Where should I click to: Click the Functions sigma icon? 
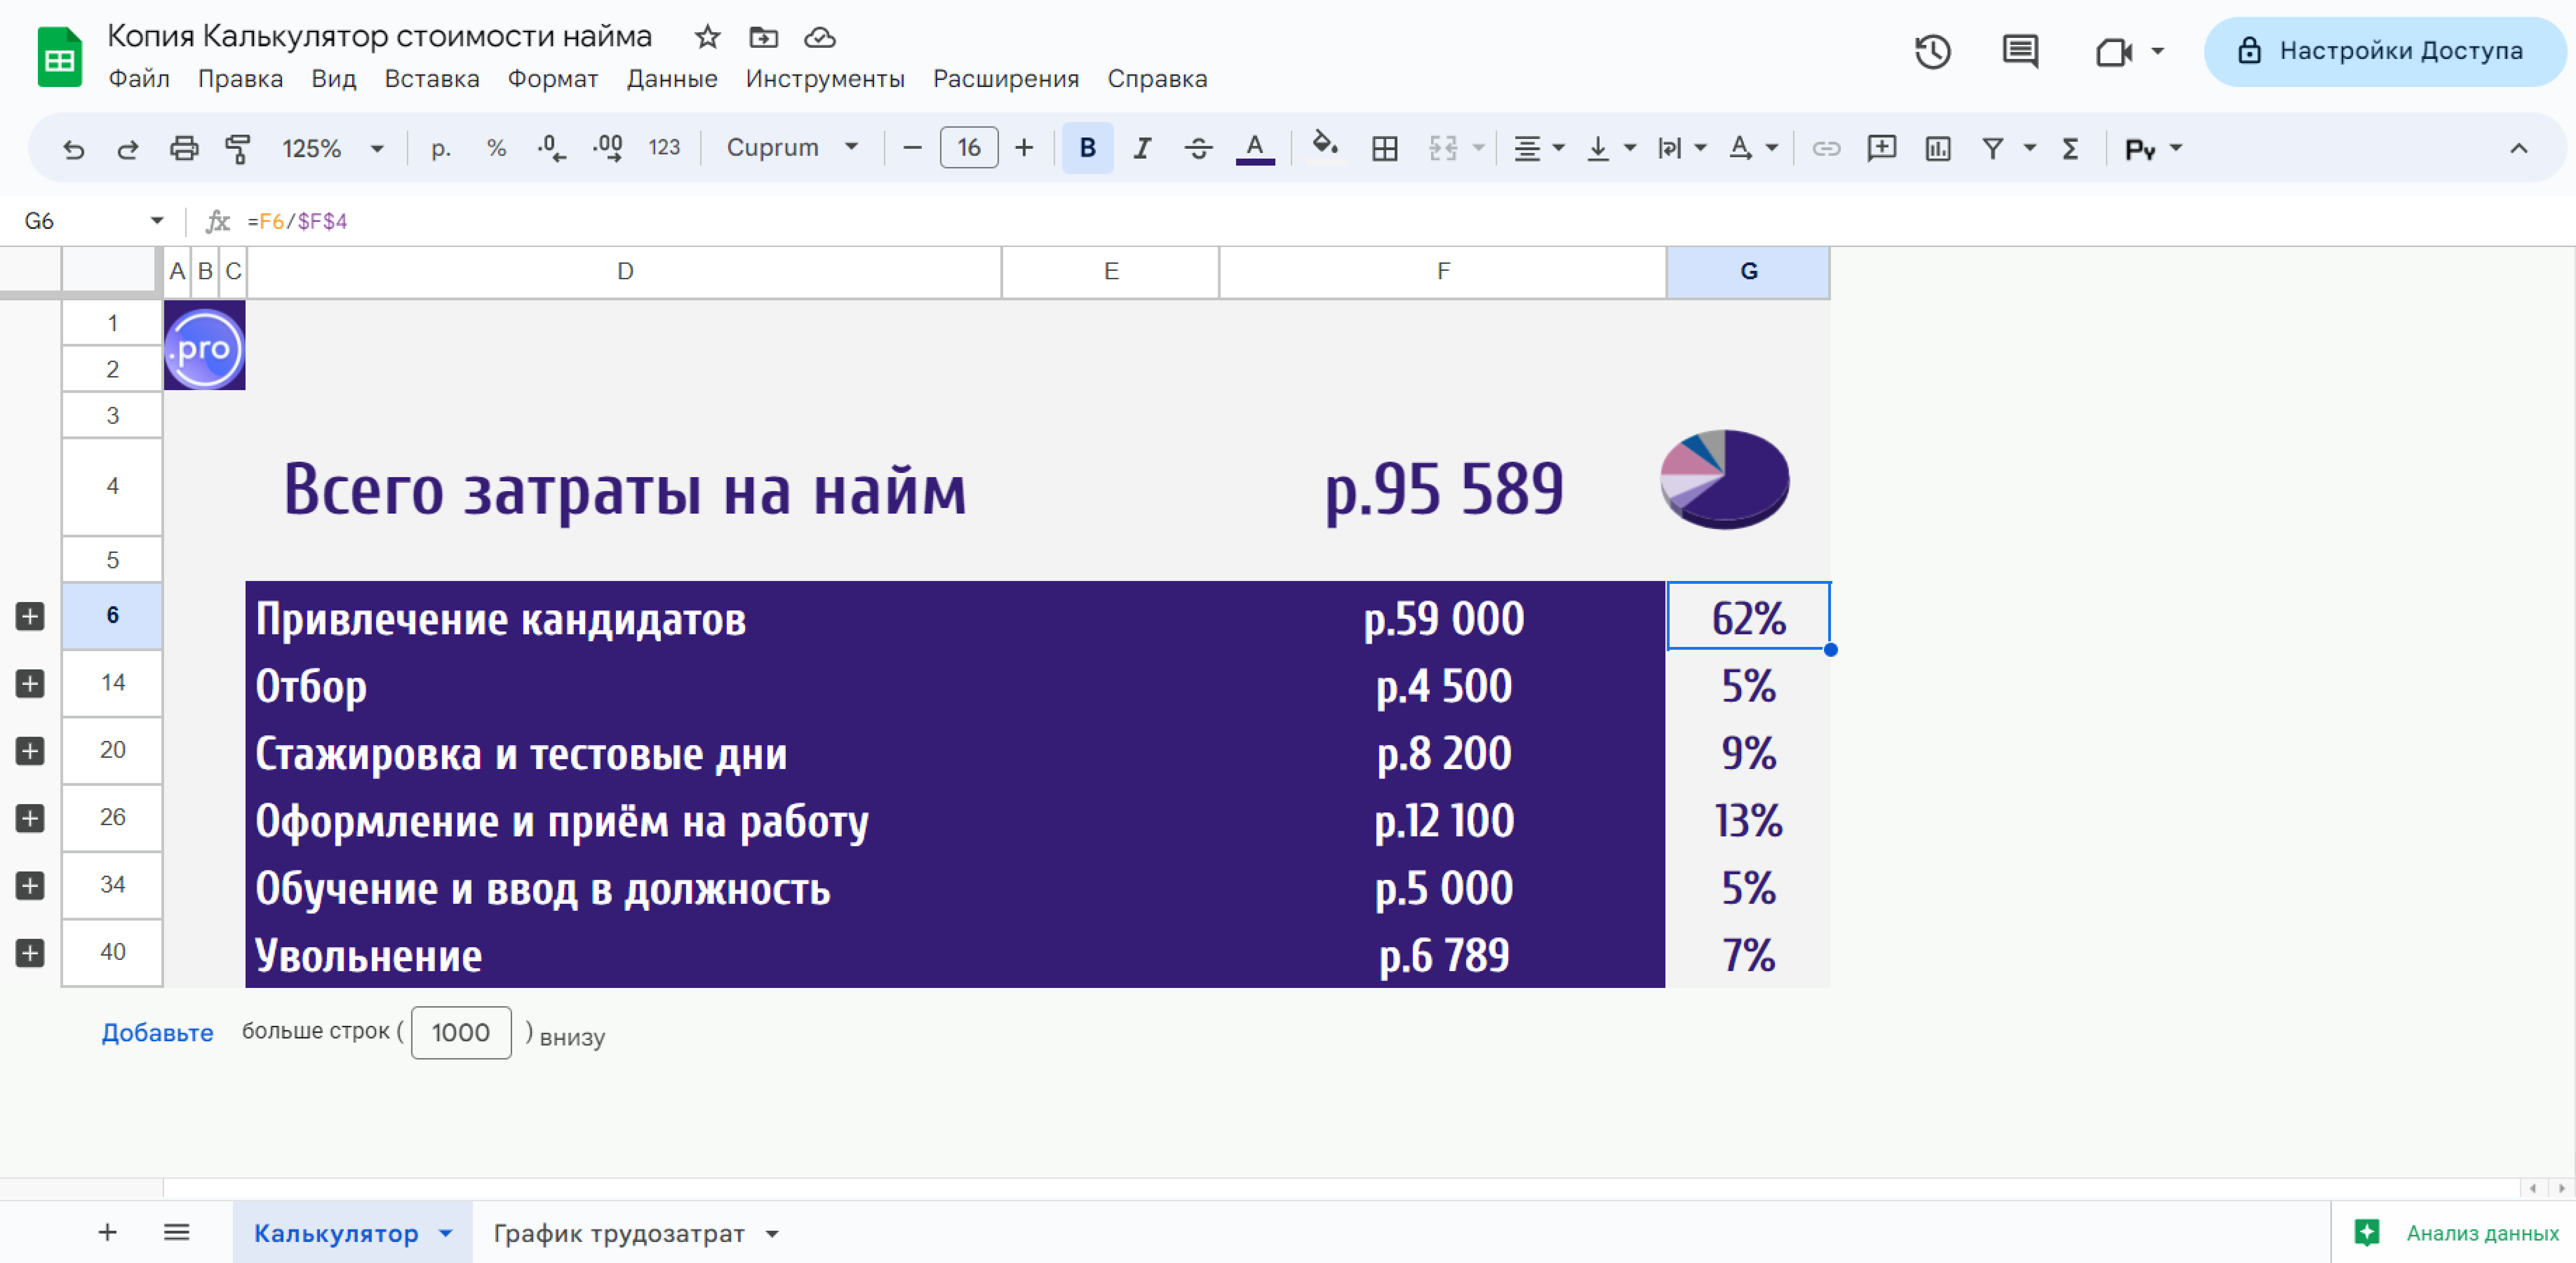coord(2071,149)
